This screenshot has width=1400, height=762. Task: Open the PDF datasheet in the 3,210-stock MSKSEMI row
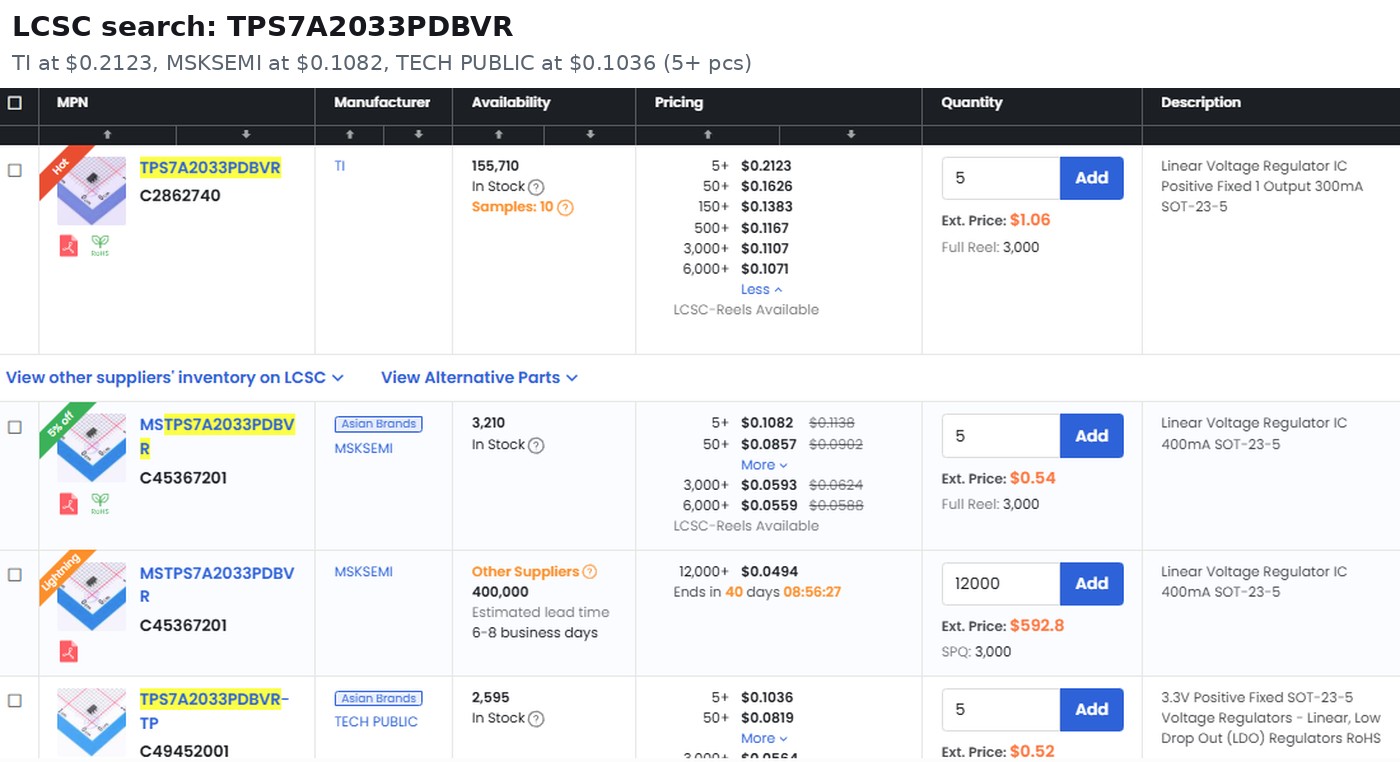tap(68, 503)
